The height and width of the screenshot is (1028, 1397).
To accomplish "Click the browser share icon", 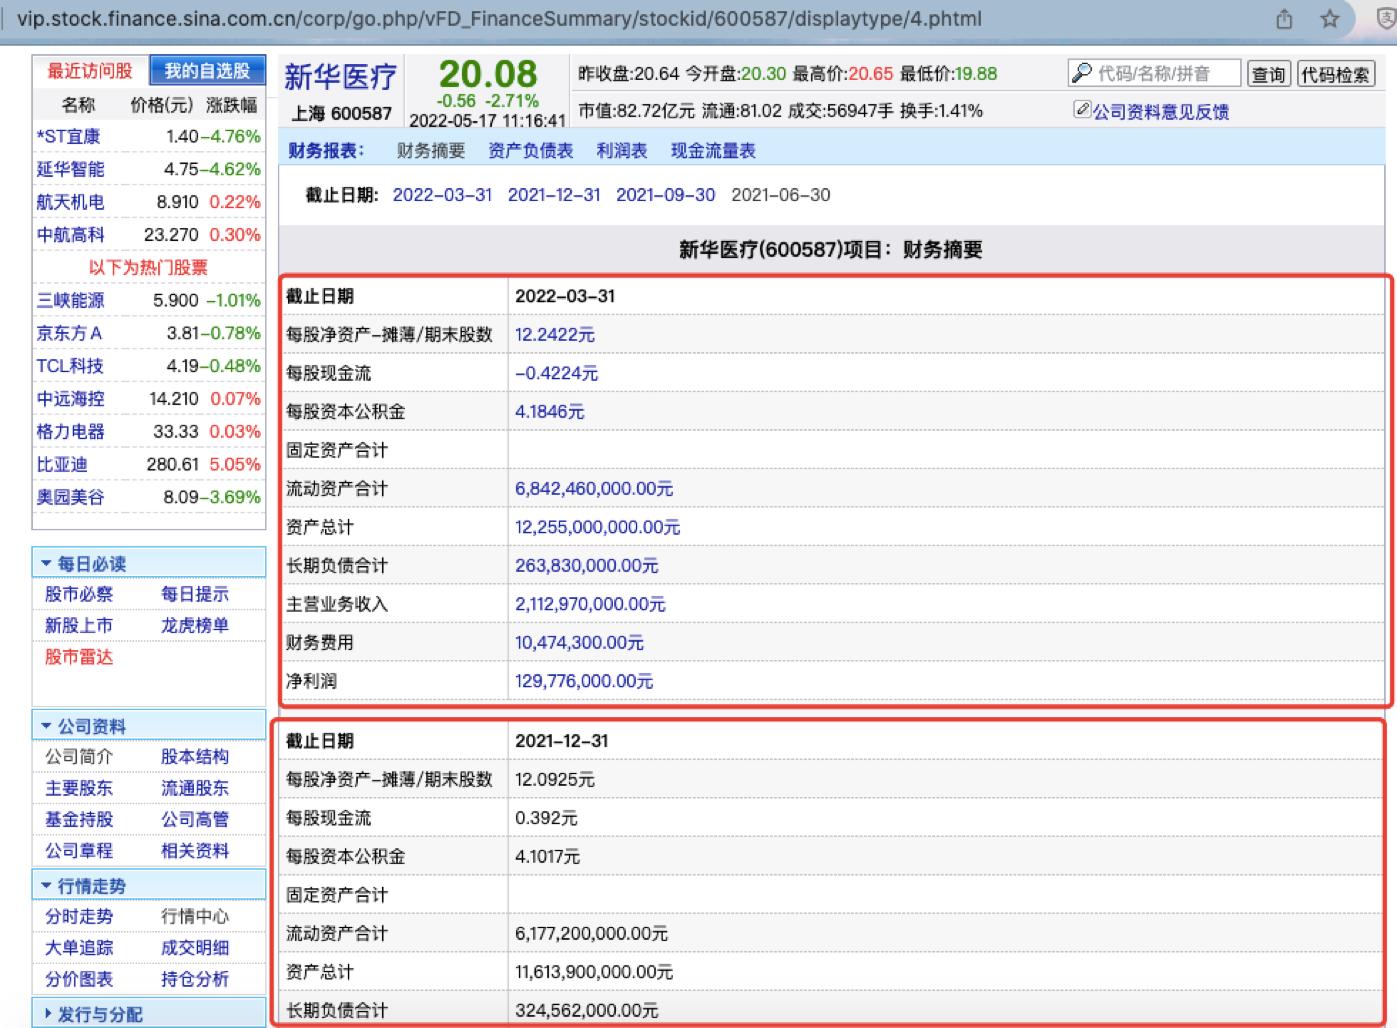I will point(1284,17).
